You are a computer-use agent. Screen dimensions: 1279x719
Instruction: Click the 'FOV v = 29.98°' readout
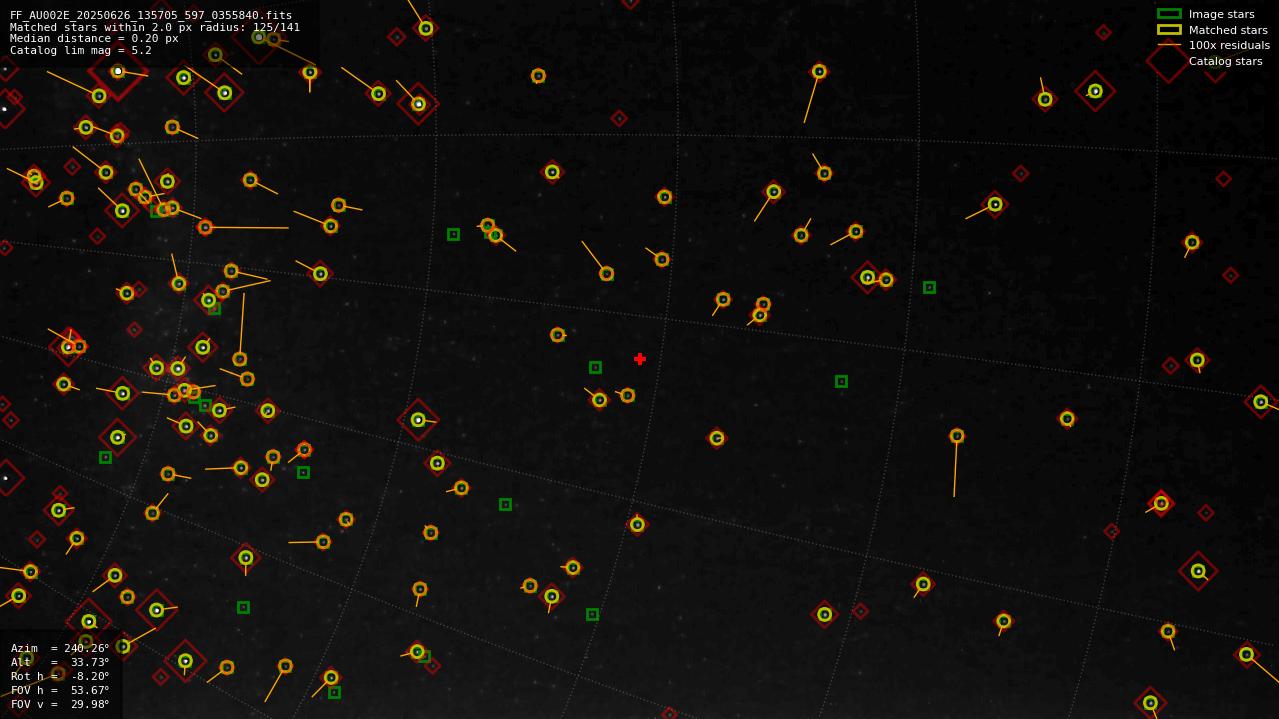click(60, 704)
